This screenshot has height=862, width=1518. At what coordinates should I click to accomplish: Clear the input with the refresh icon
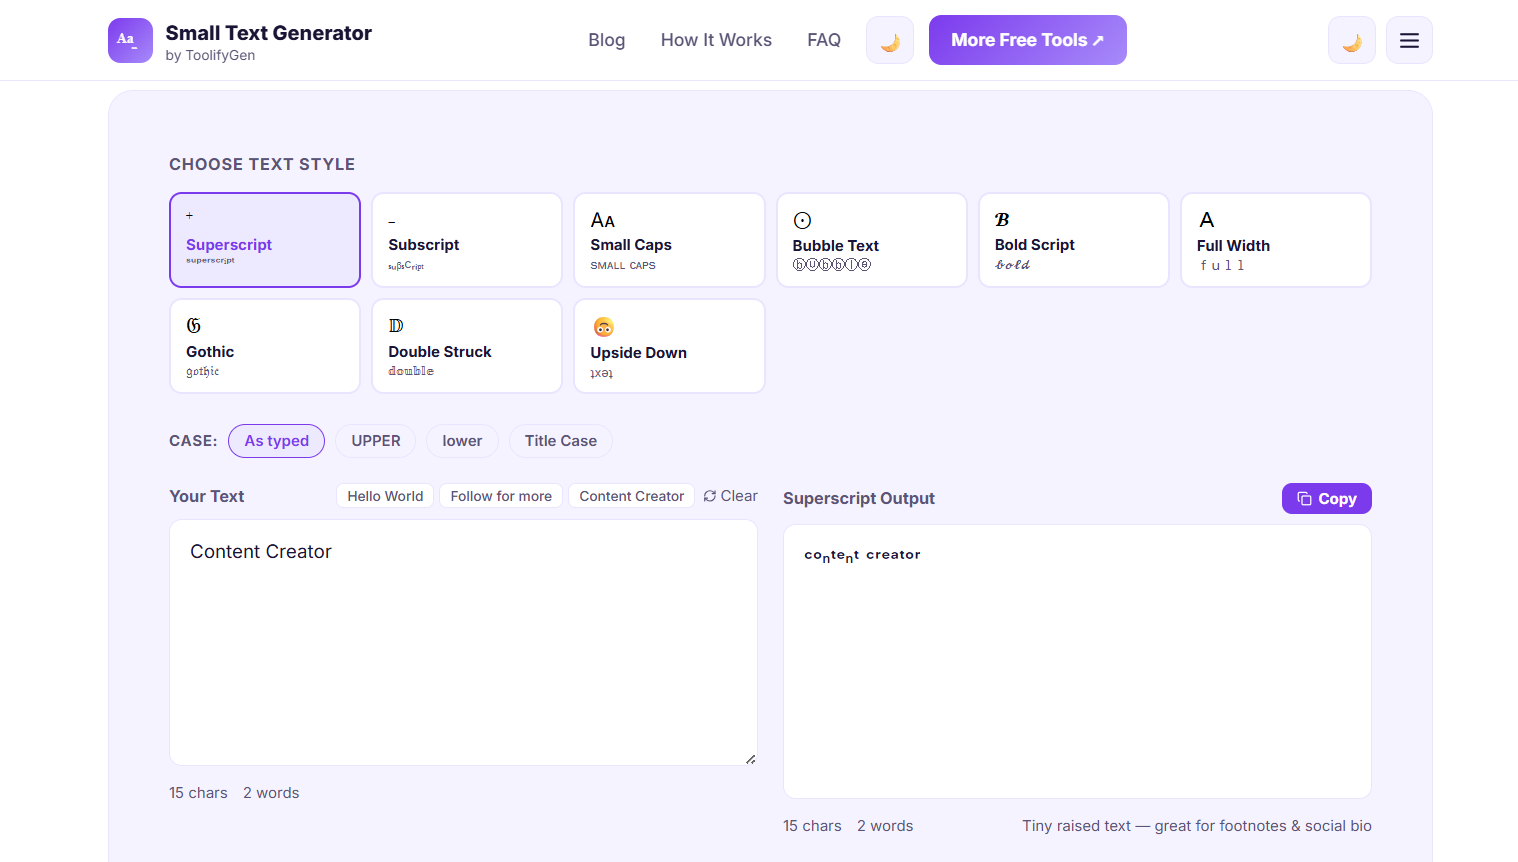[x=712, y=495]
